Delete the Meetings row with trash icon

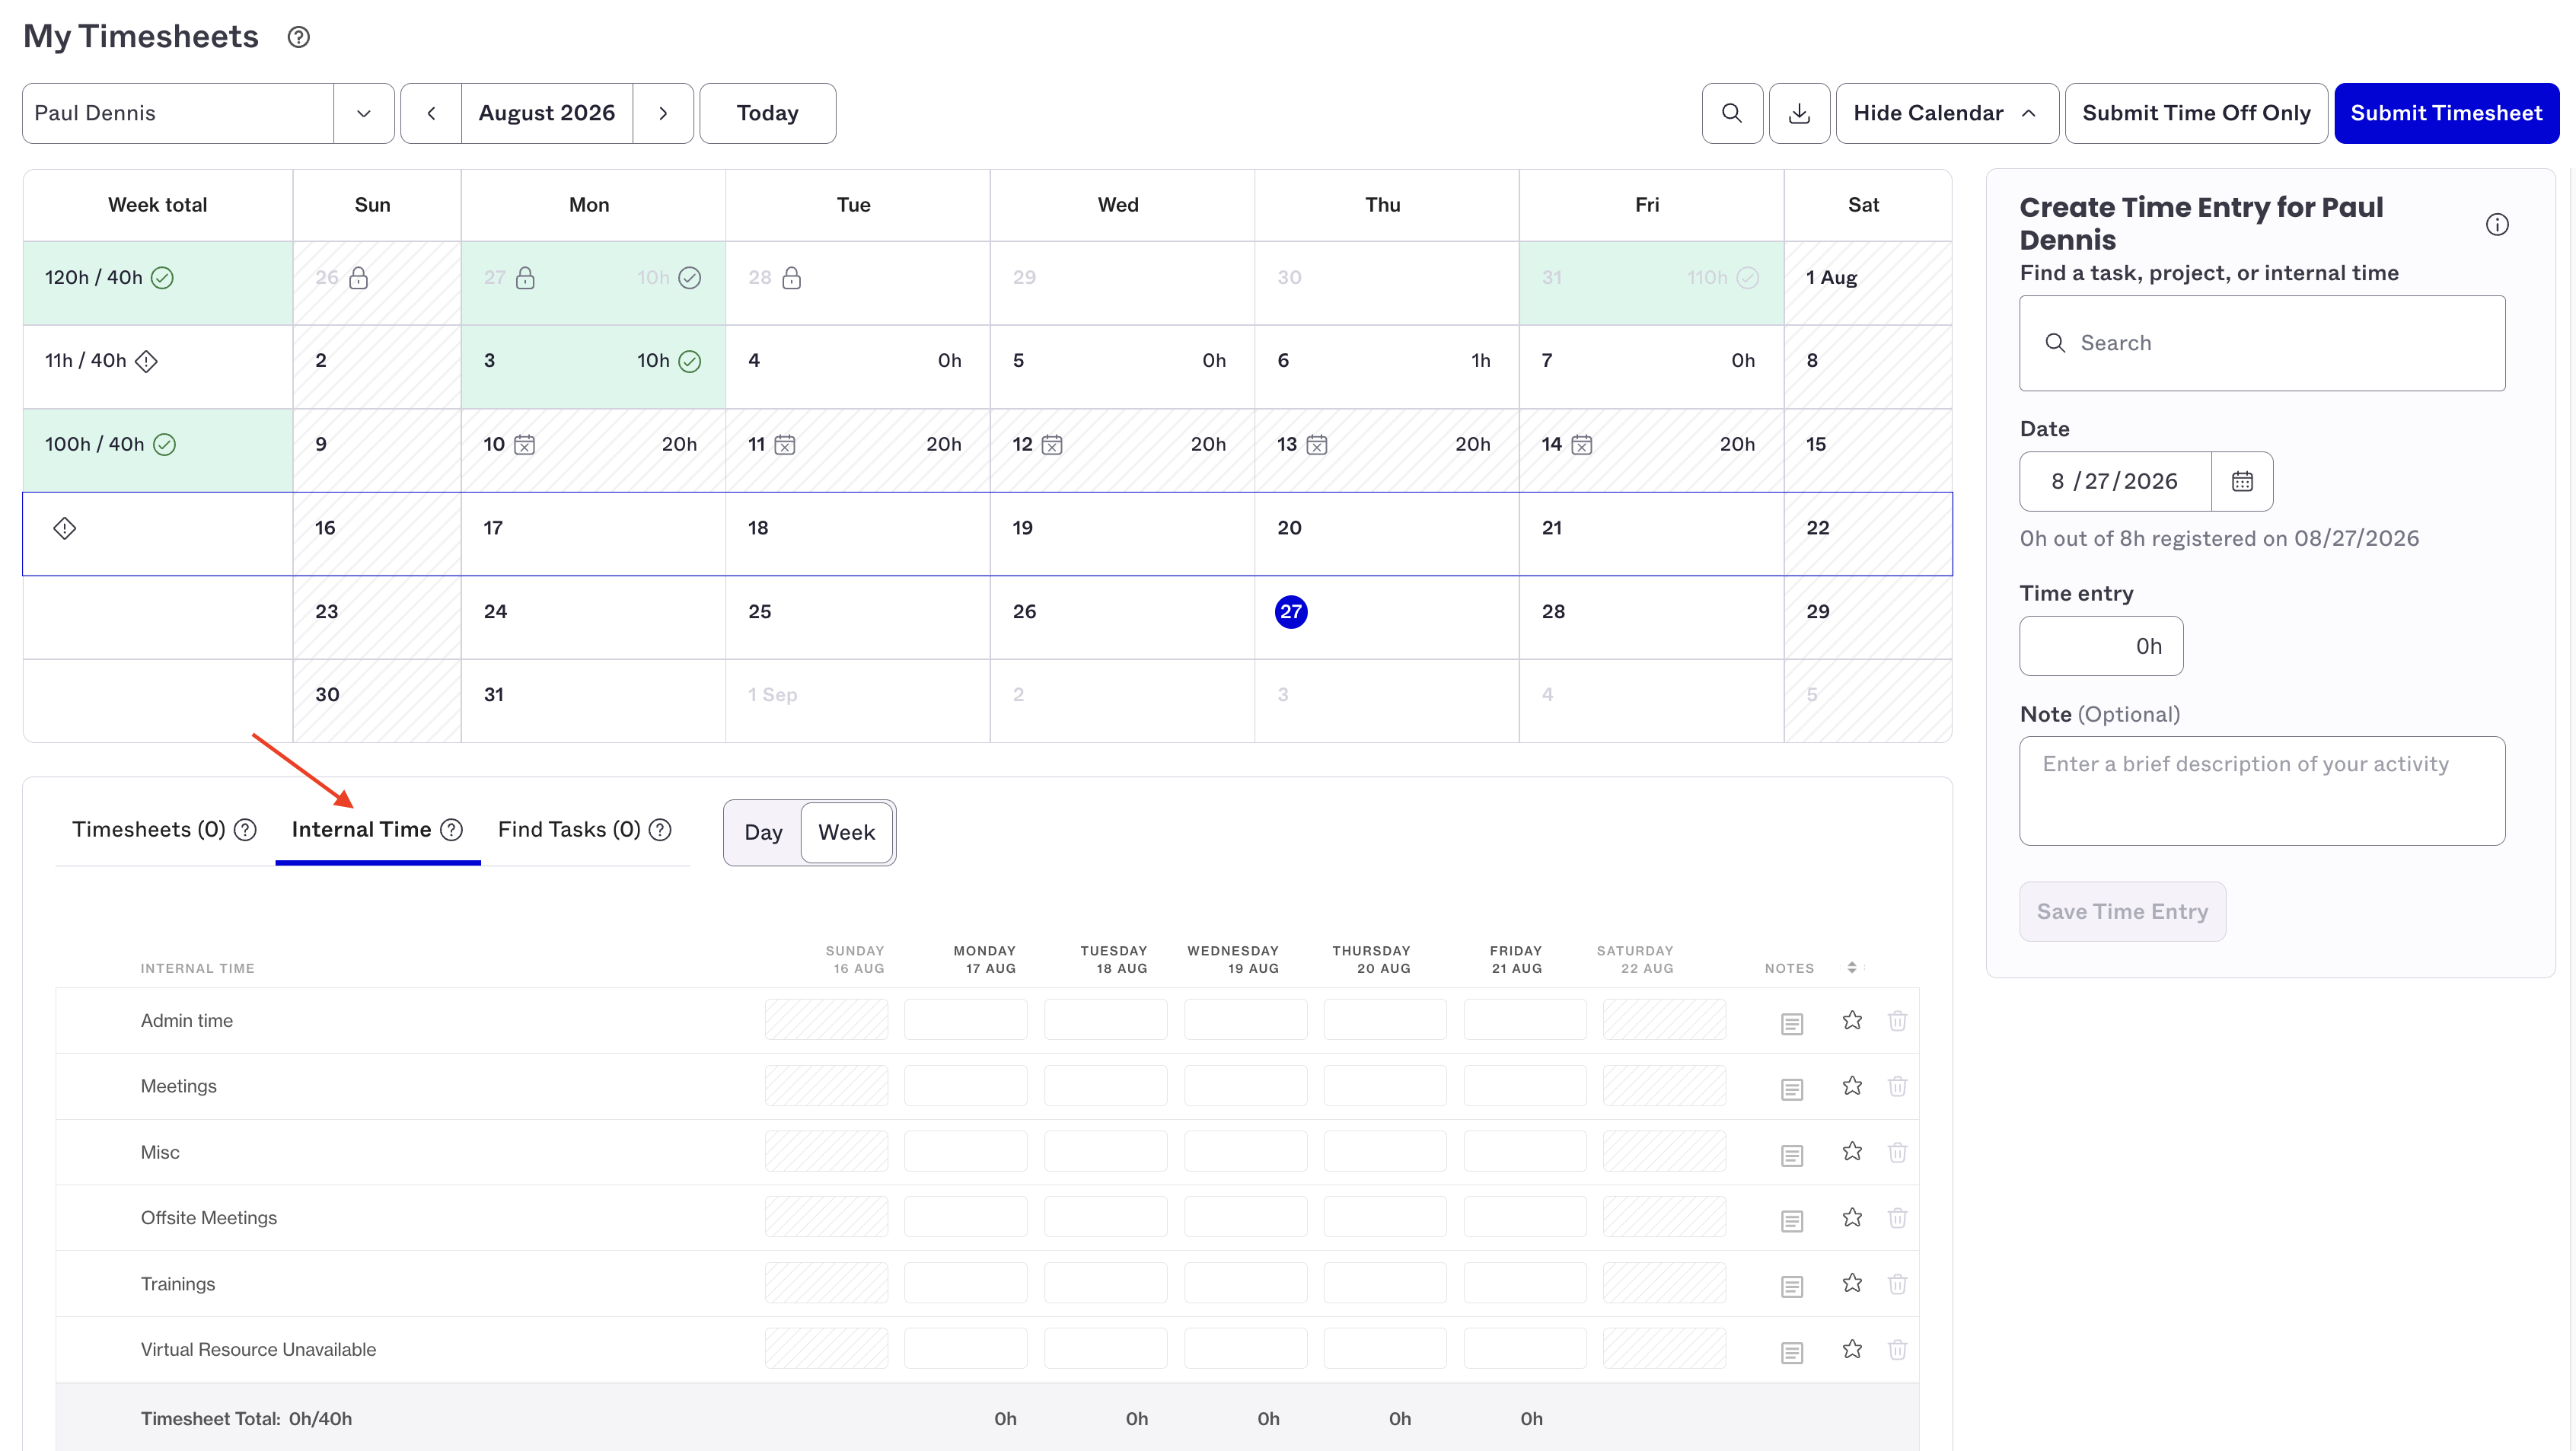click(1897, 1086)
